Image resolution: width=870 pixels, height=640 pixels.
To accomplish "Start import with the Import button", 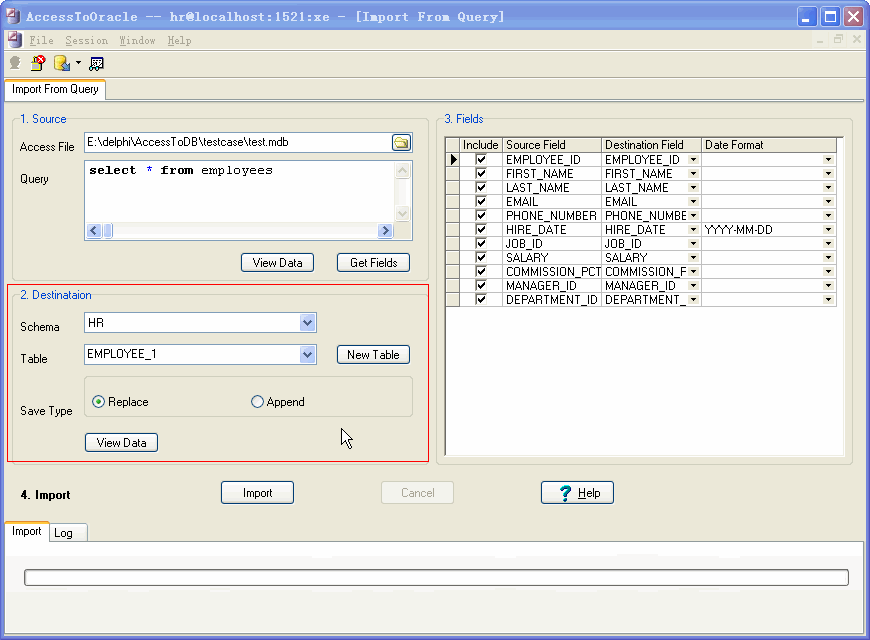I will click(257, 493).
